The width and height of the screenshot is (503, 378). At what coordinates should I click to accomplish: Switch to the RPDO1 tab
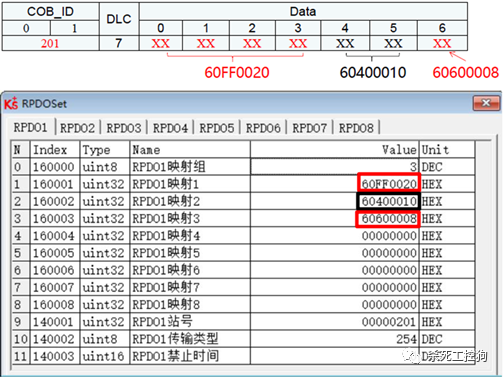pyautogui.click(x=30, y=127)
